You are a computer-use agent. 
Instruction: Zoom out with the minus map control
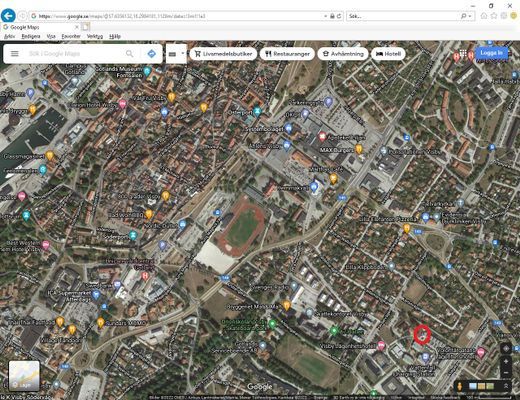pyautogui.click(x=506, y=372)
